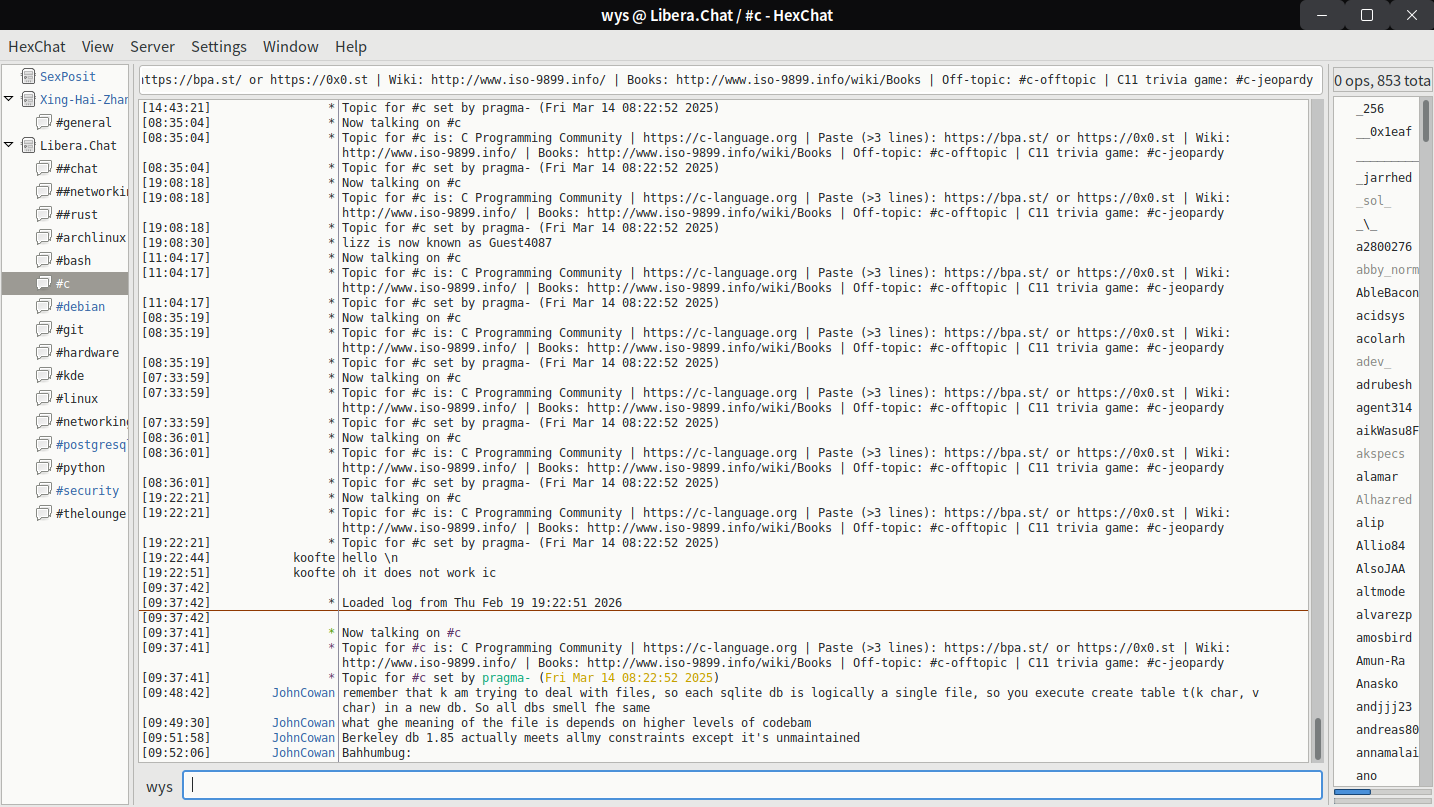
Task: Click the SexPosit server icon
Action: 26,76
